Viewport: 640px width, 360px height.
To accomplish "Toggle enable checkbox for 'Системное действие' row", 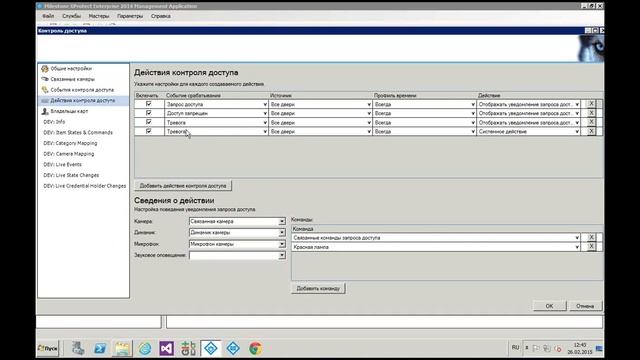I will (149, 131).
